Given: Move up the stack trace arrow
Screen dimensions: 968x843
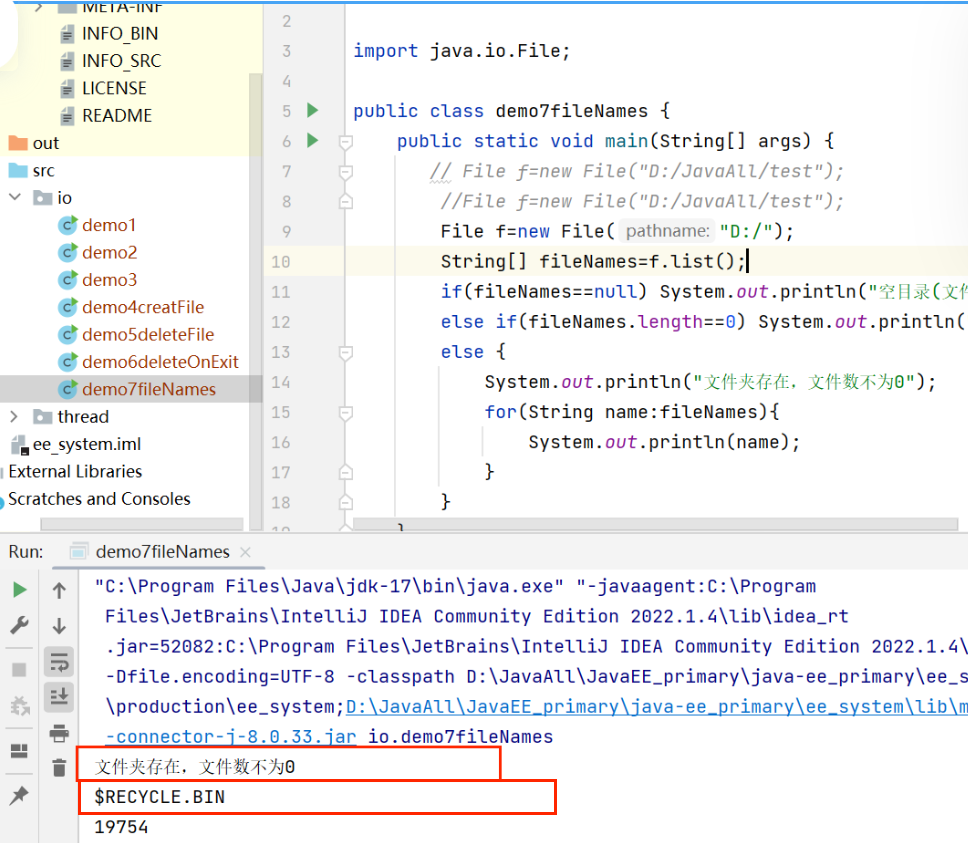Looking at the screenshot, I should [x=59, y=591].
